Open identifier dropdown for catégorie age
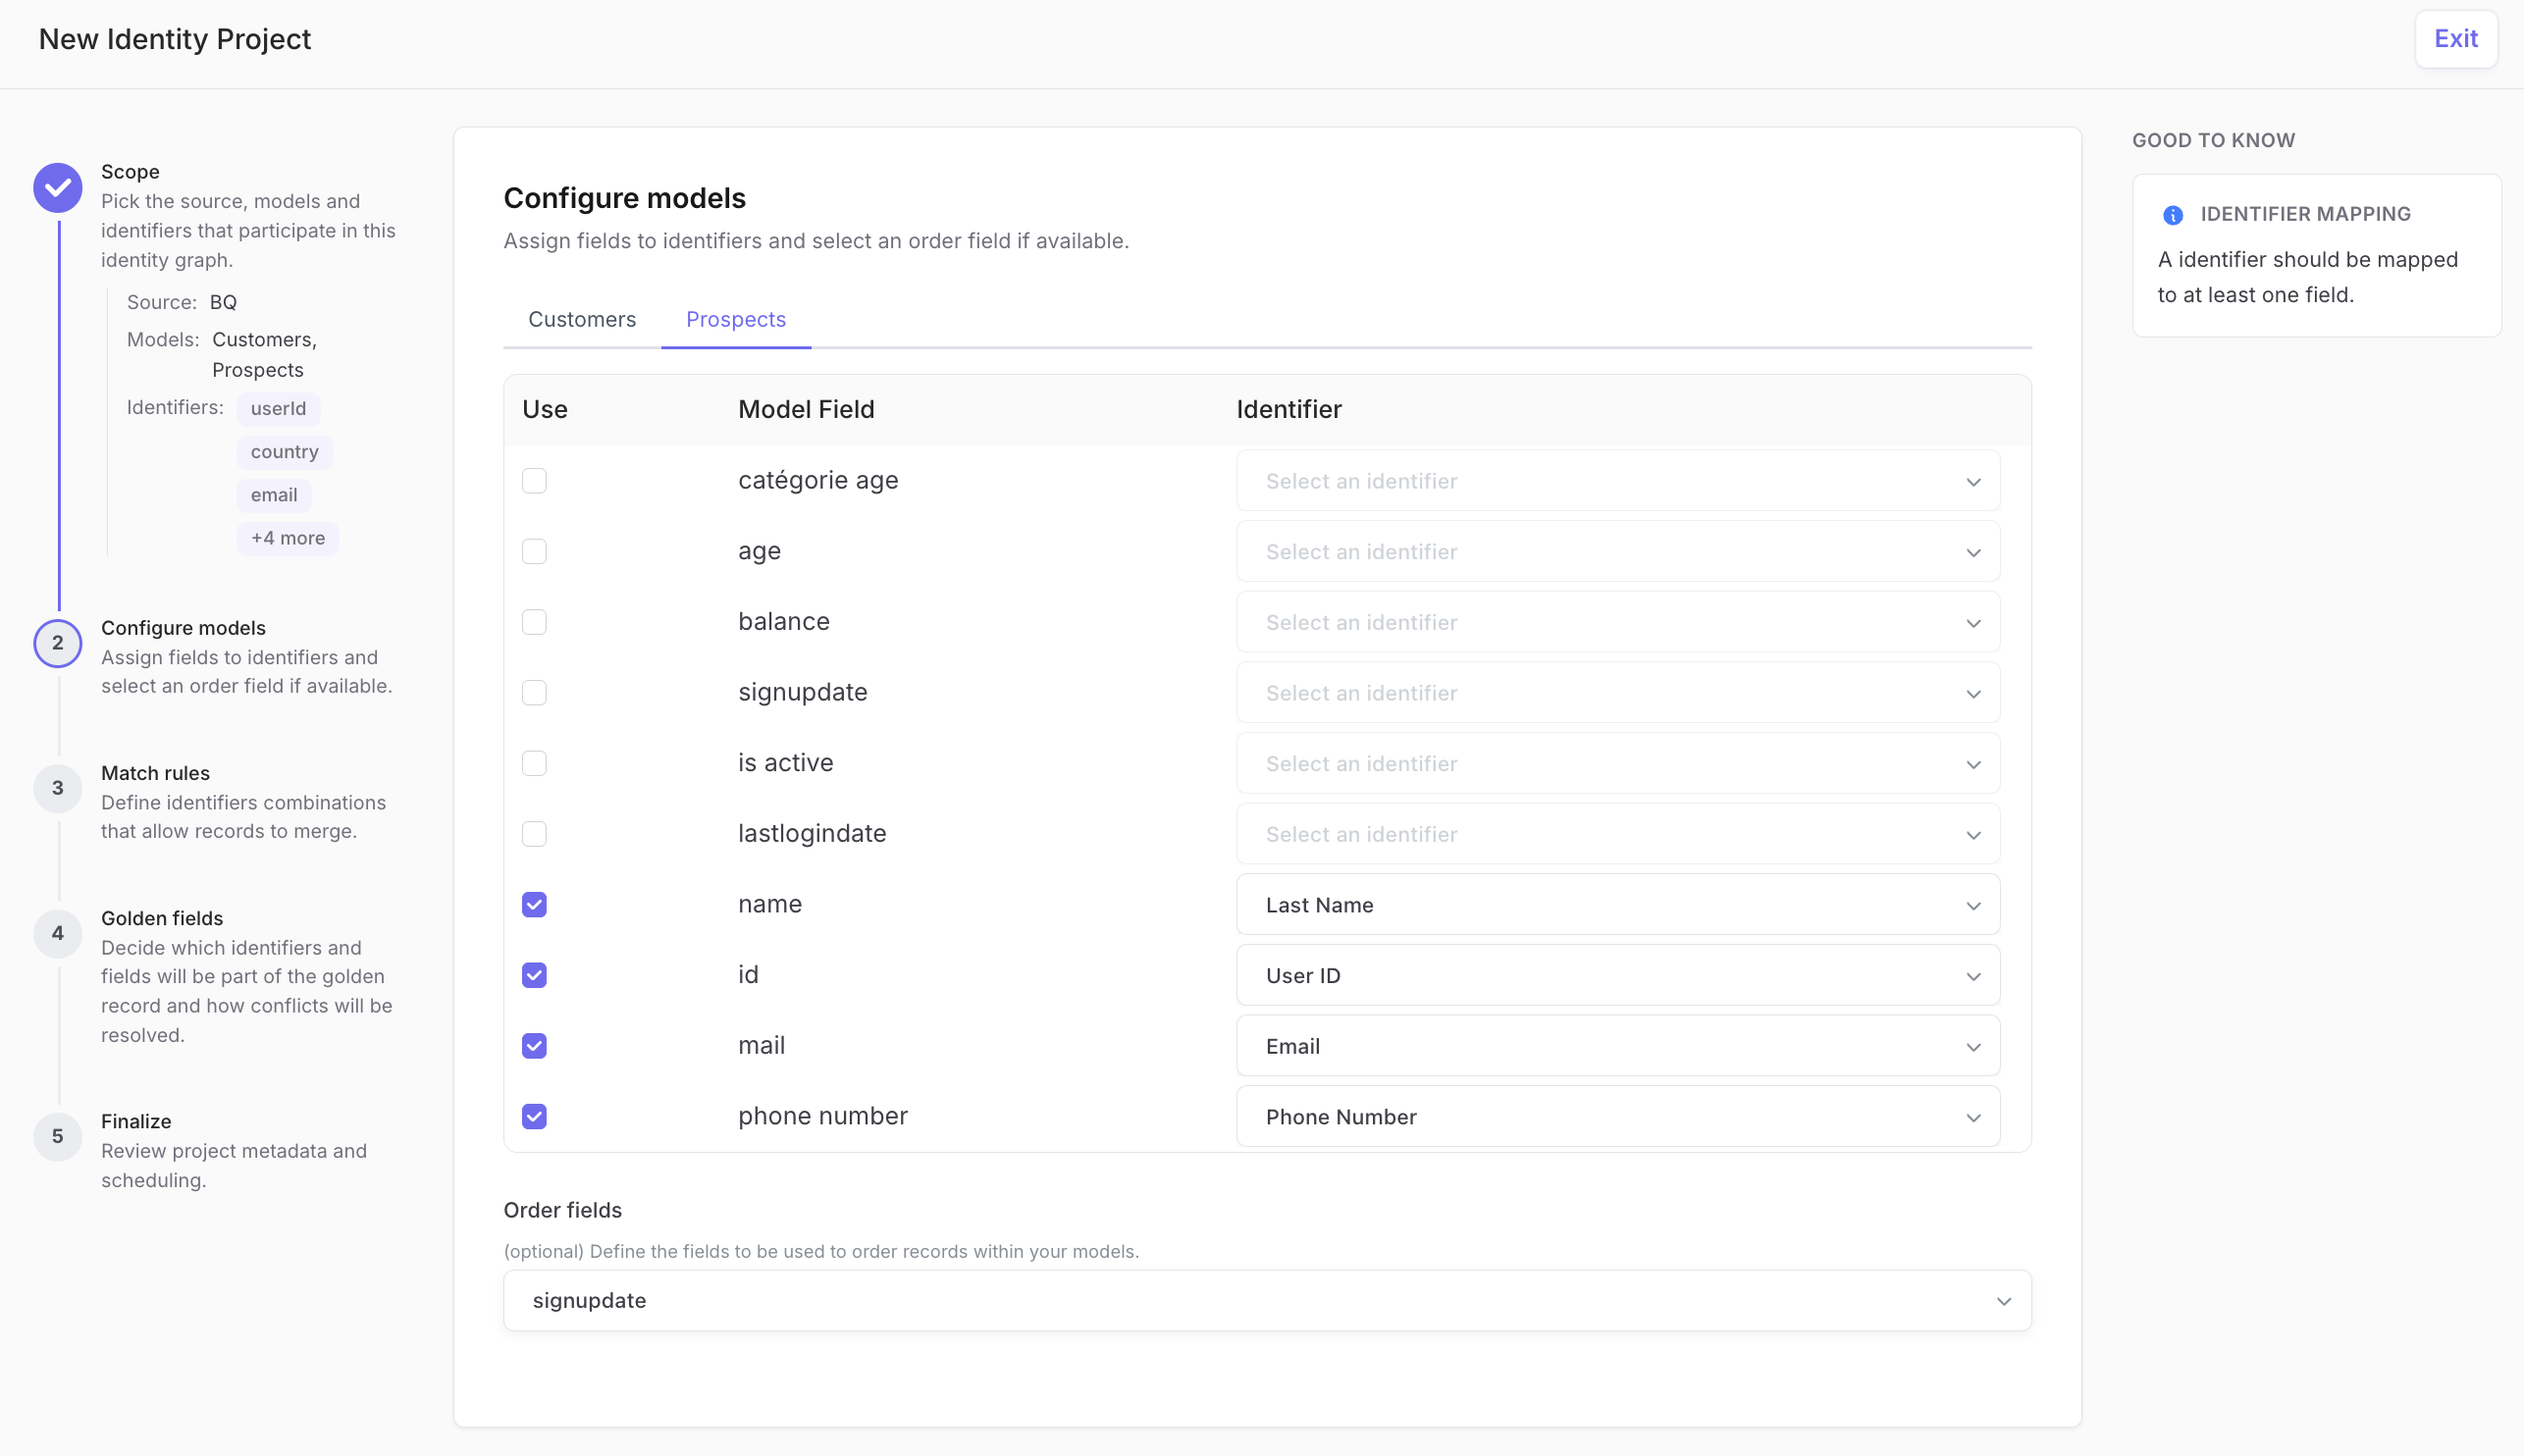The width and height of the screenshot is (2524, 1456). point(1618,481)
